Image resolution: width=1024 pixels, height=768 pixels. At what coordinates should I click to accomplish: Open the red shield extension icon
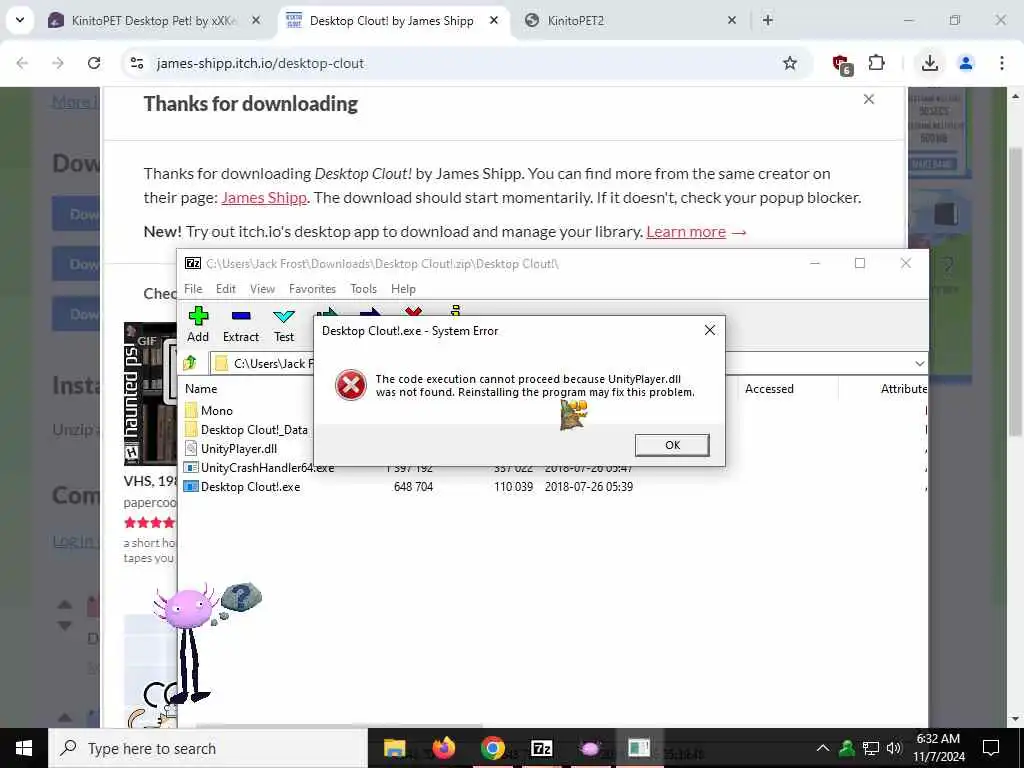point(842,64)
